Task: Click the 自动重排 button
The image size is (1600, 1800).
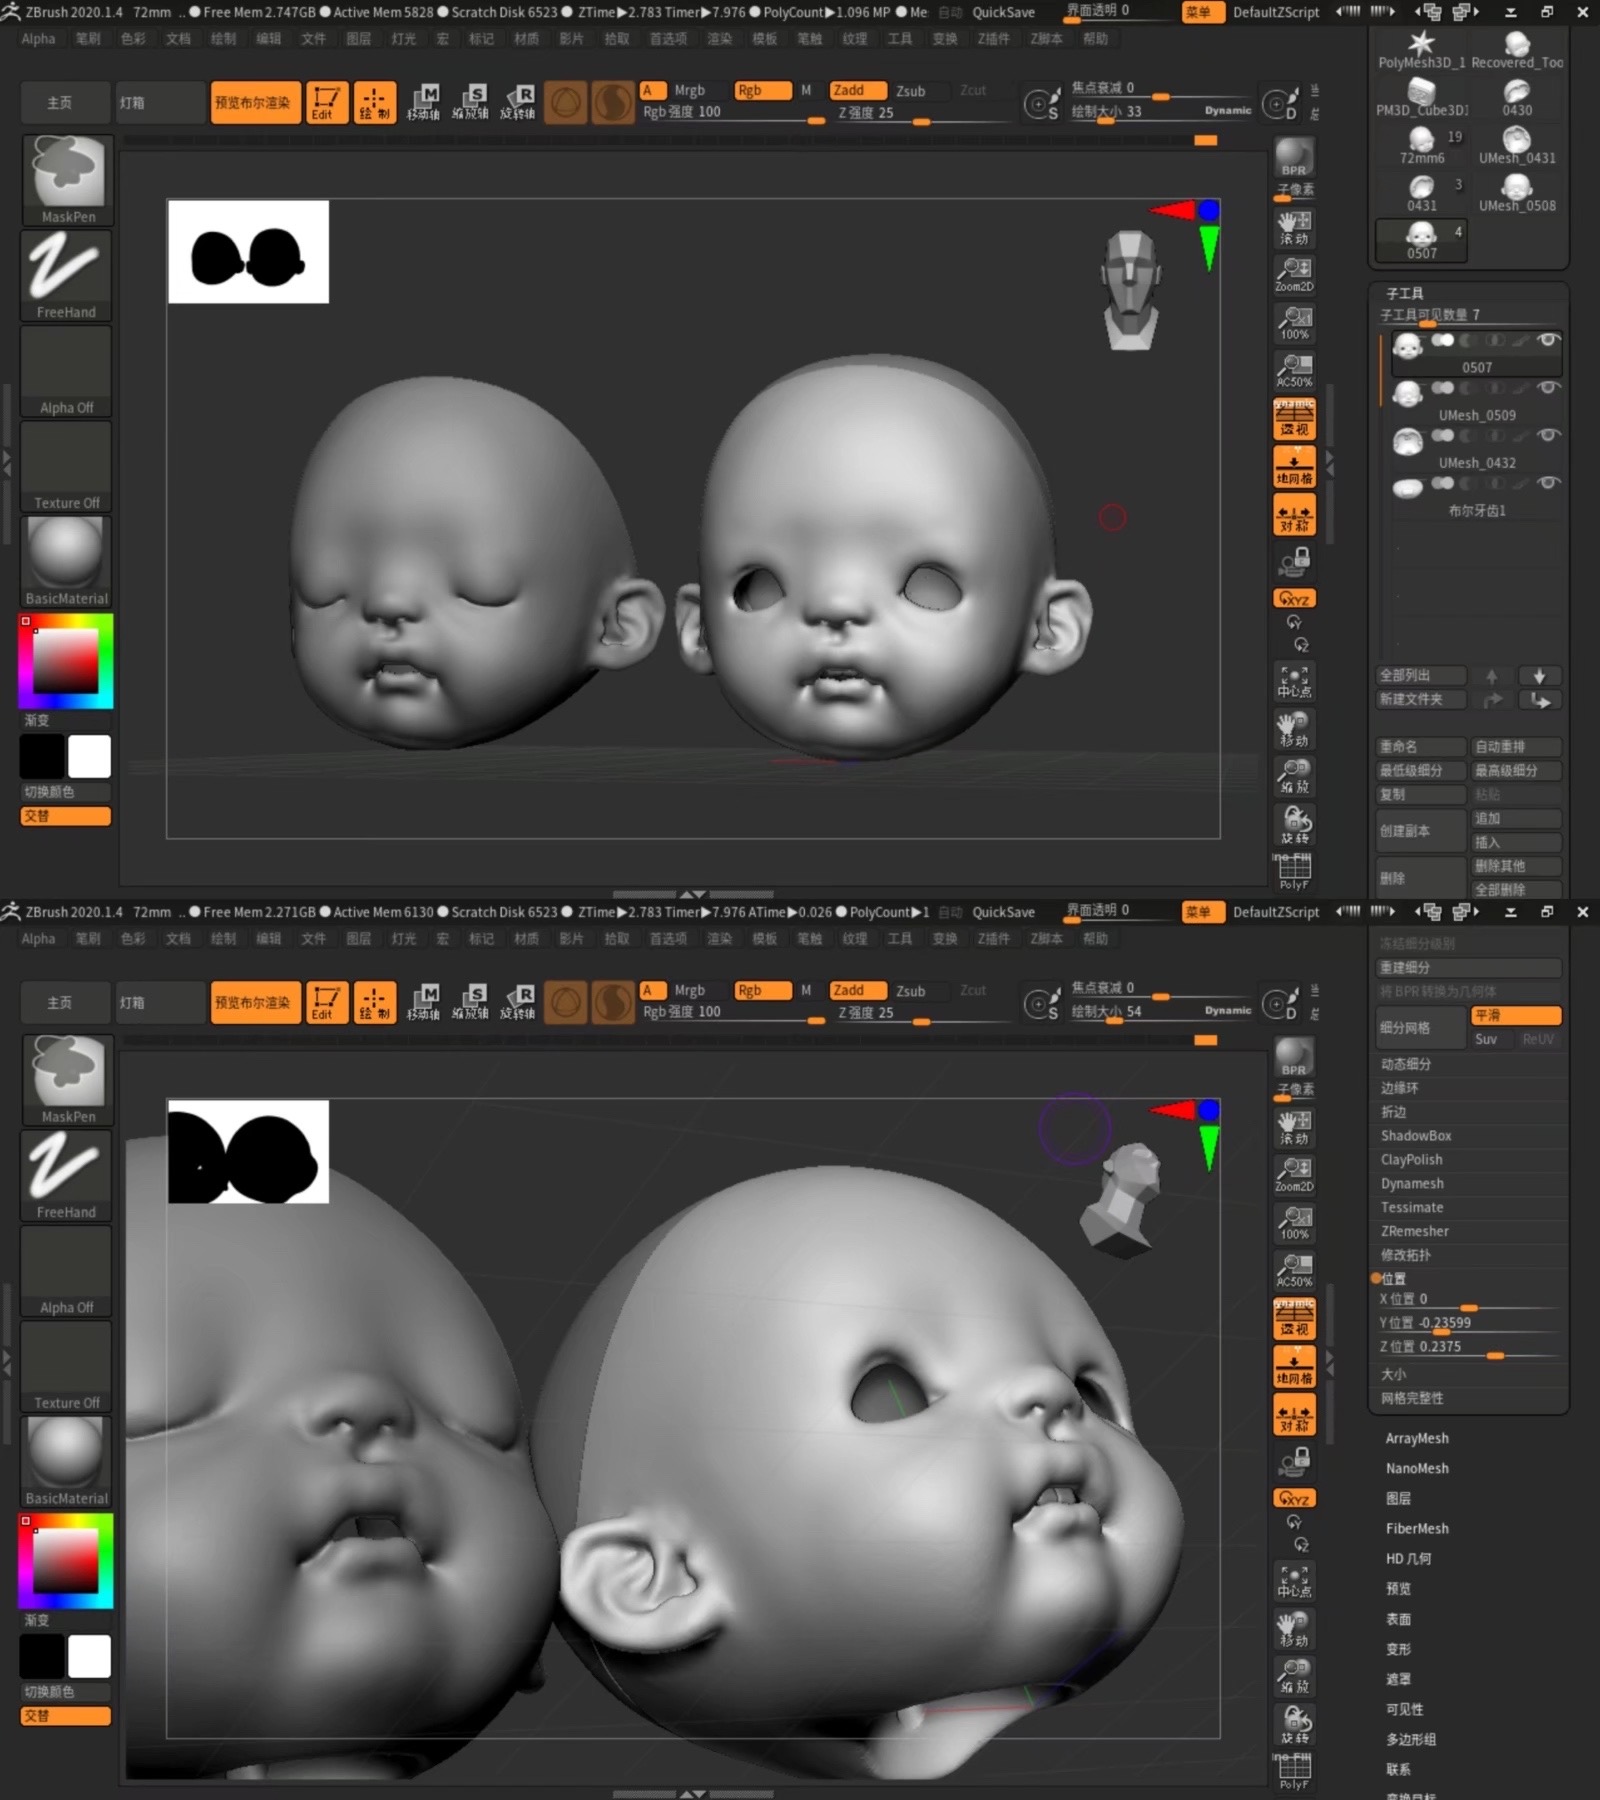Action: (1514, 747)
